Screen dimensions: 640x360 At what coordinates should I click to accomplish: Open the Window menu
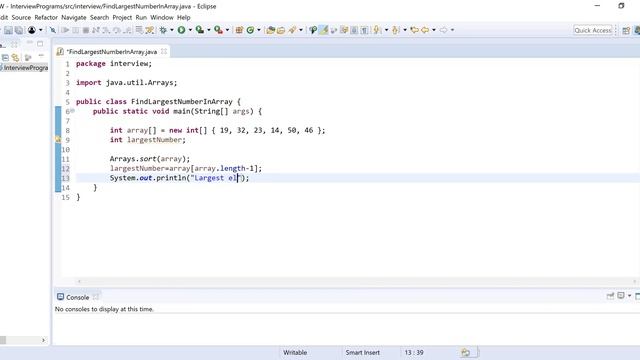162,18
